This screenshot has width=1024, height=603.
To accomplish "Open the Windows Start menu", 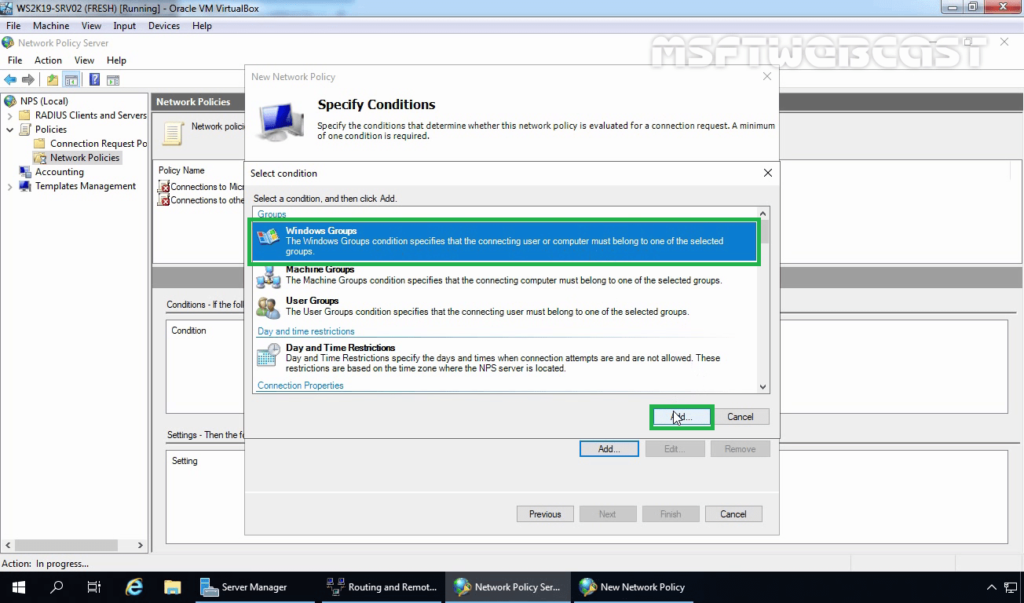I will pos(18,587).
